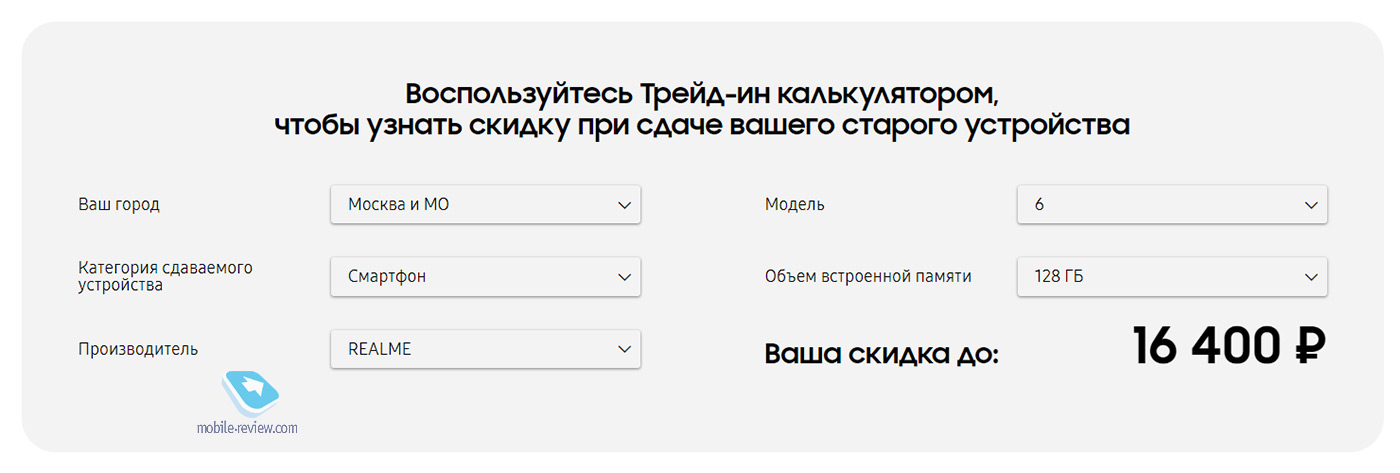The width and height of the screenshot is (1400, 473).
Task: Click the Категория сдаваемого устройства label
Action: (x=165, y=277)
